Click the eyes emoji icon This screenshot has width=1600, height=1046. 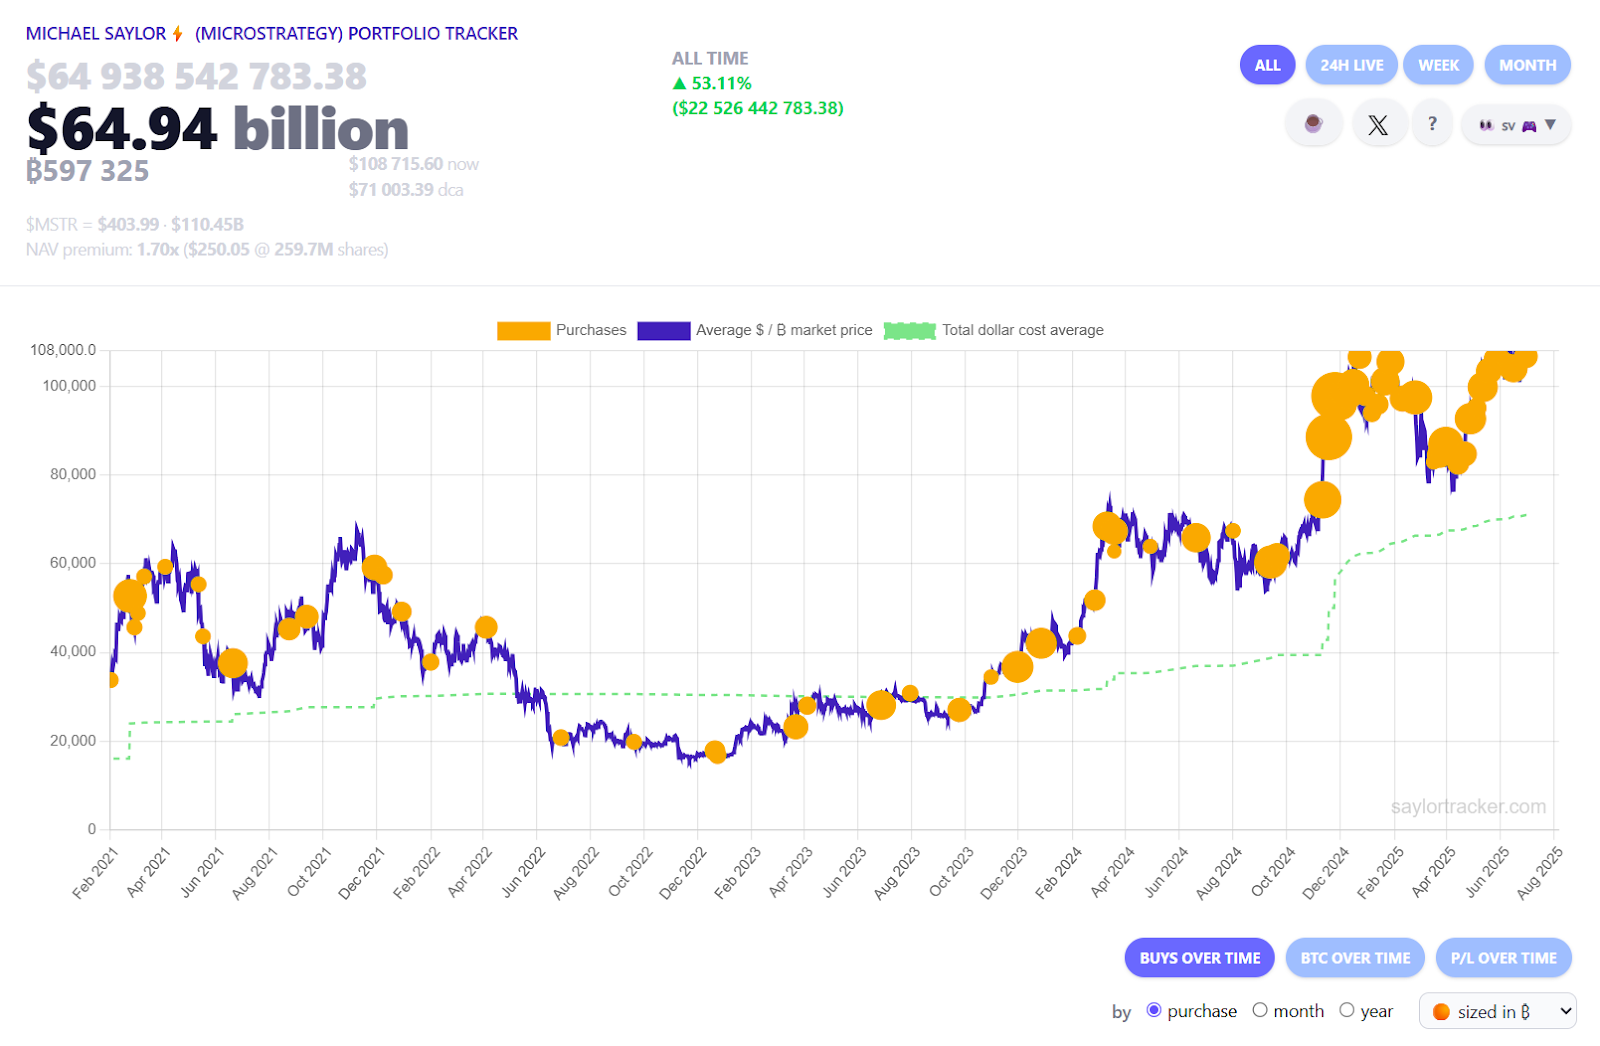(x=1486, y=125)
